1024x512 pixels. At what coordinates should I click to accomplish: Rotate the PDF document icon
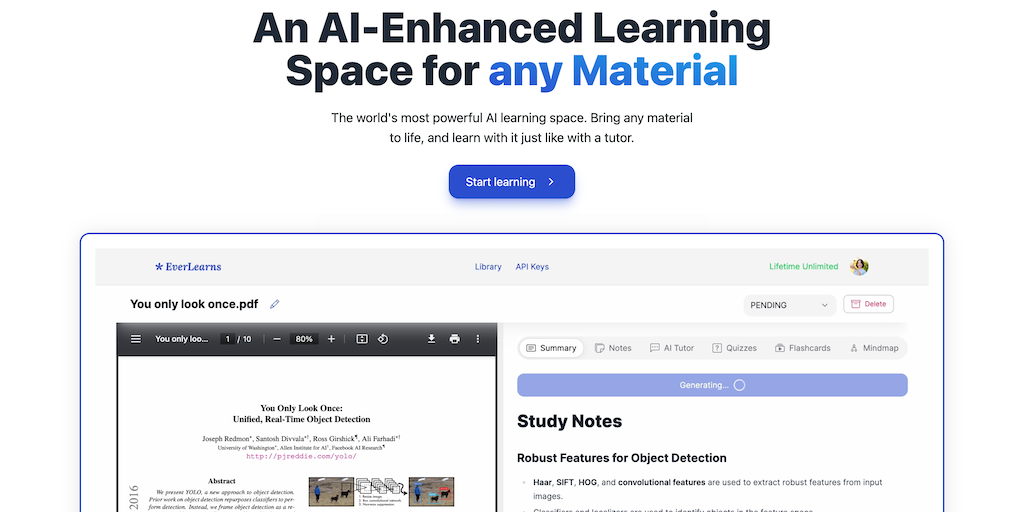pos(383,339)
